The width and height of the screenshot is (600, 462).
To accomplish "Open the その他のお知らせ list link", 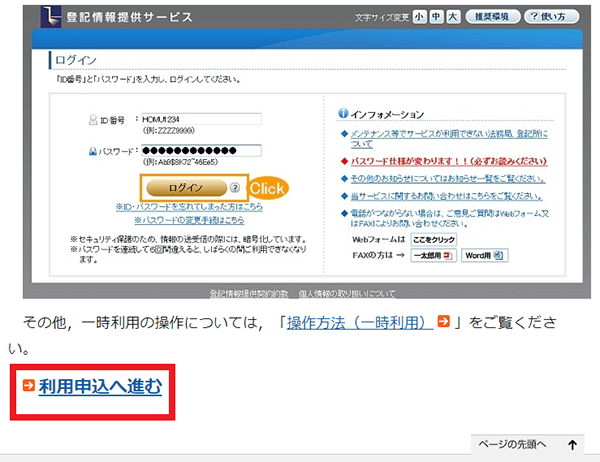I will coord(448,179).
